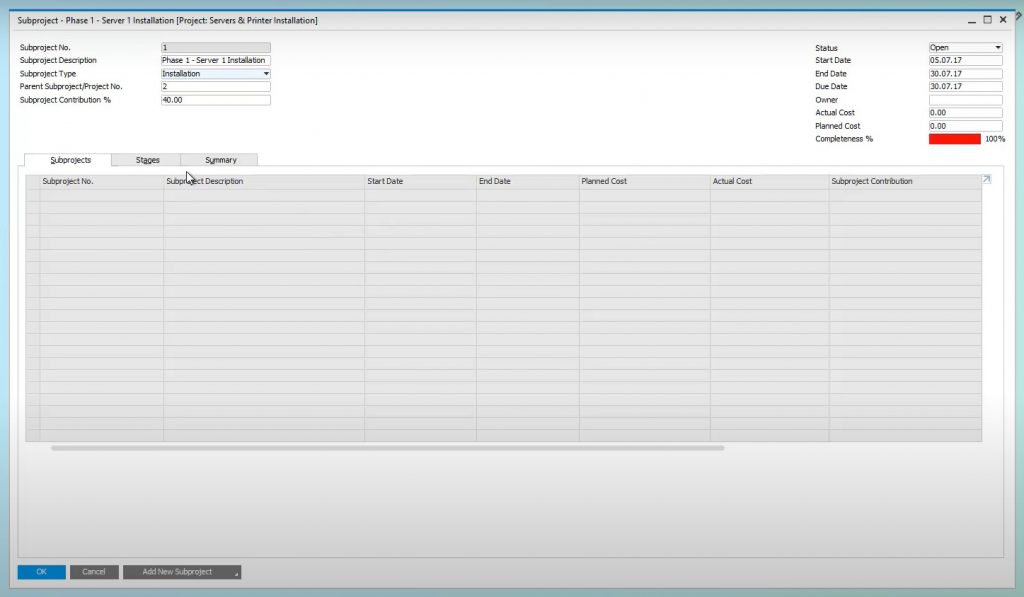Select the Subprojects tab
1024x597 pixels.
pos(70,159)
